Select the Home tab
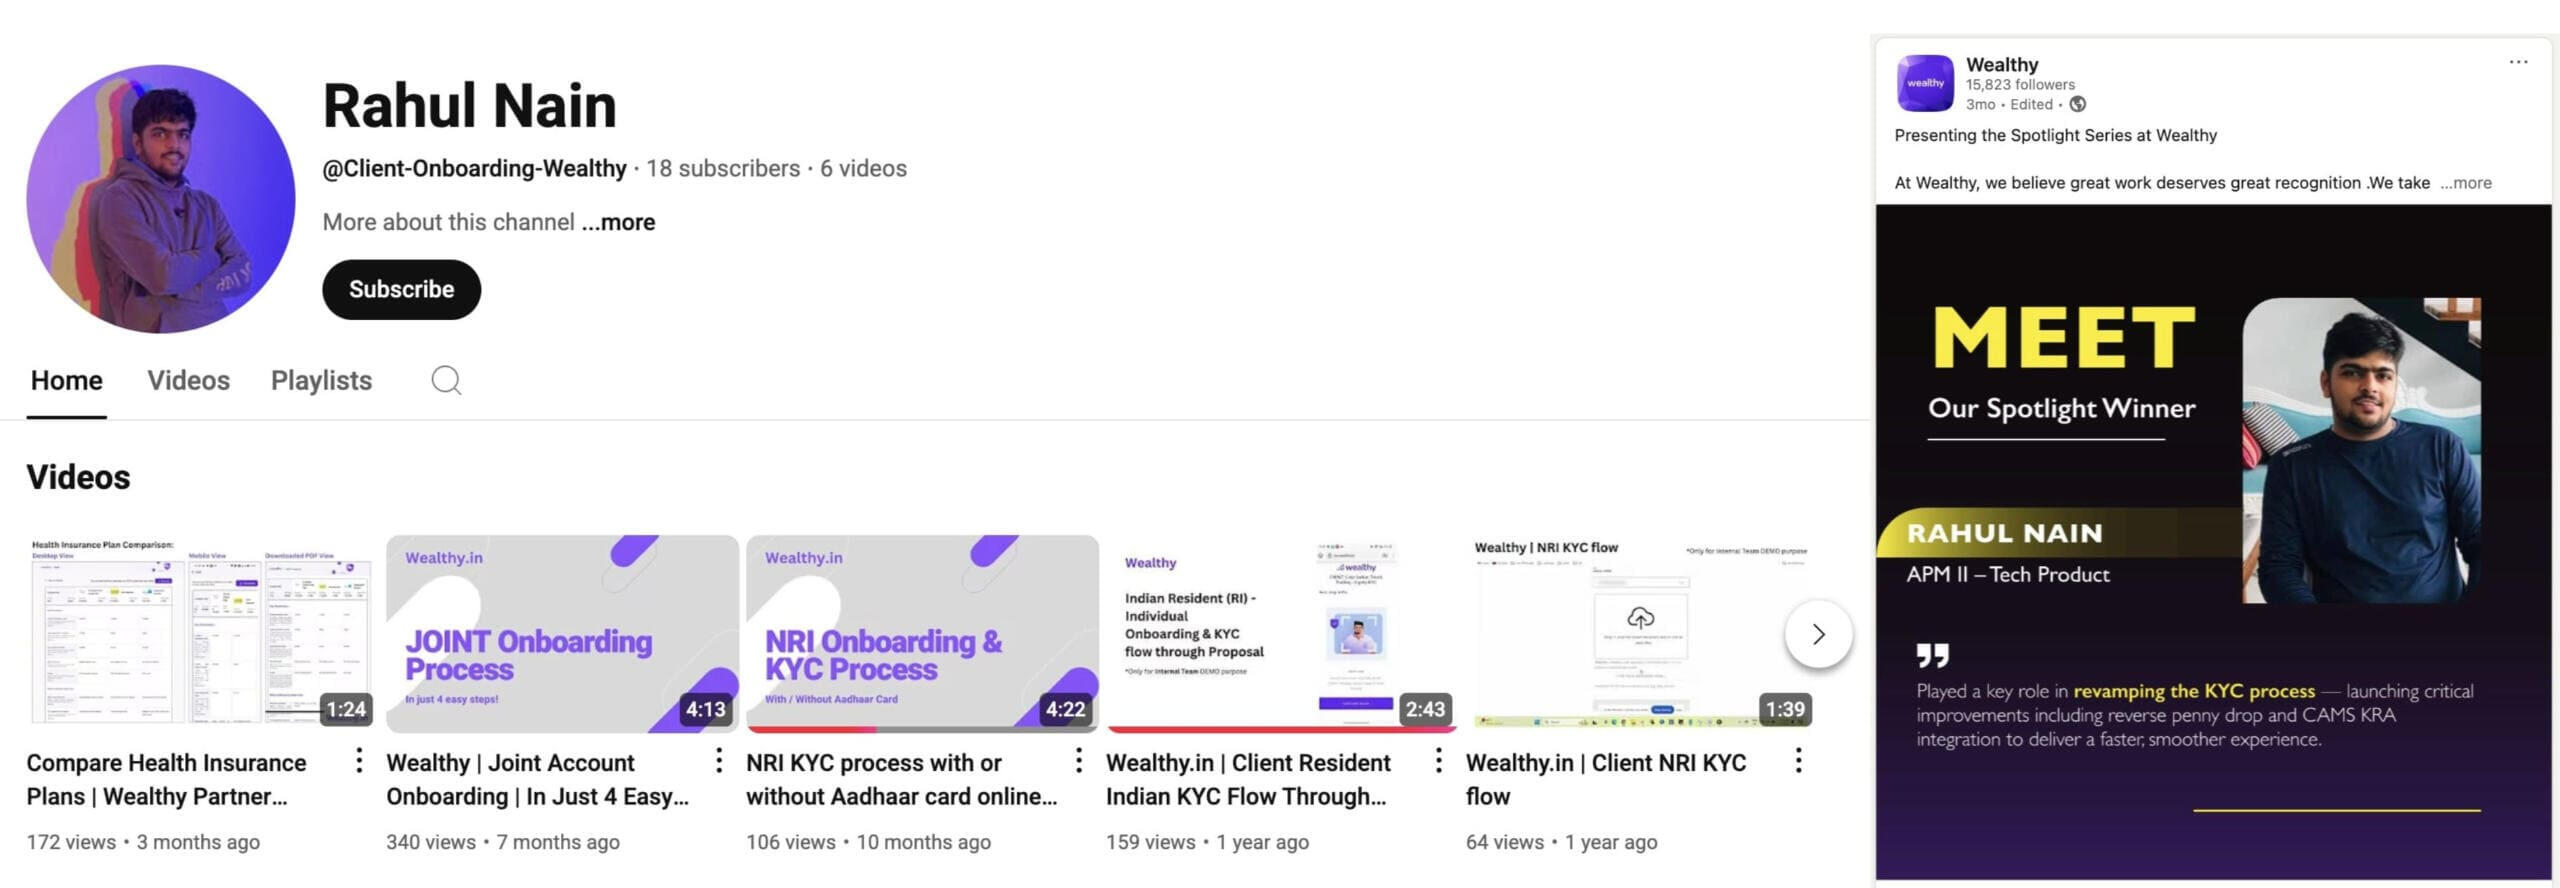 [x=66, y=381]
